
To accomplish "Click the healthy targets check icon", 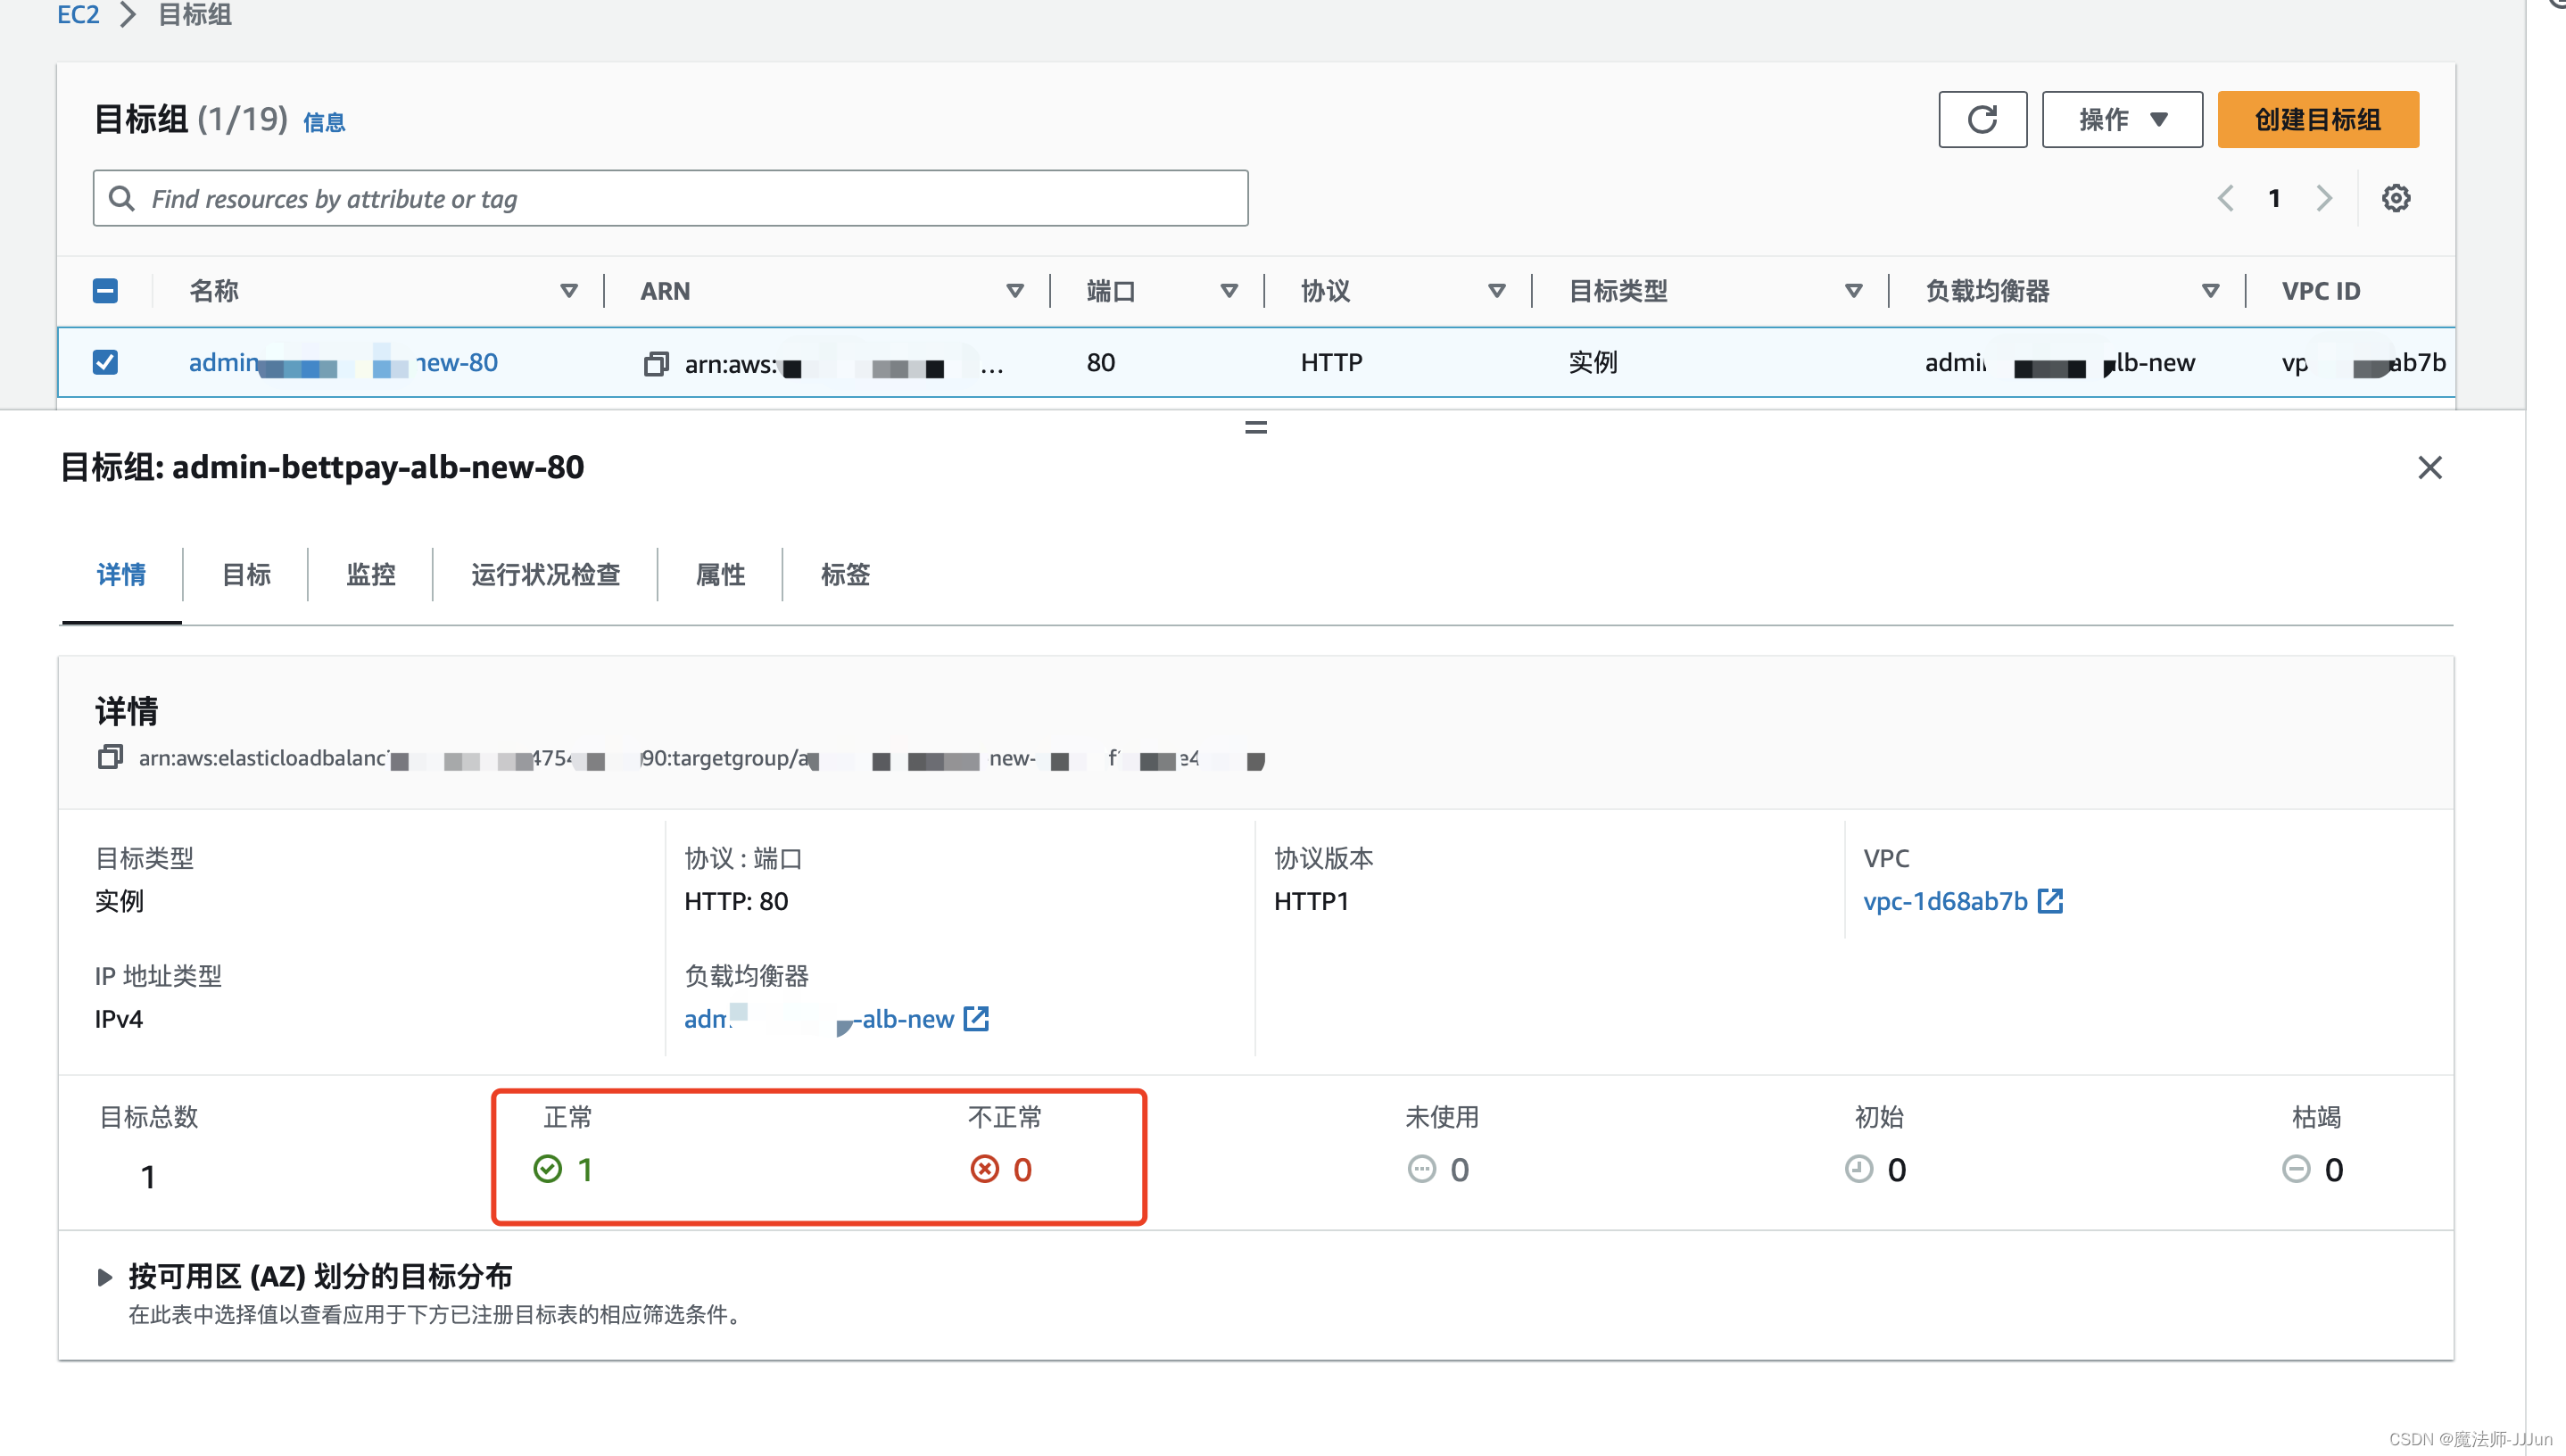I will click(x=547, y=1169).
